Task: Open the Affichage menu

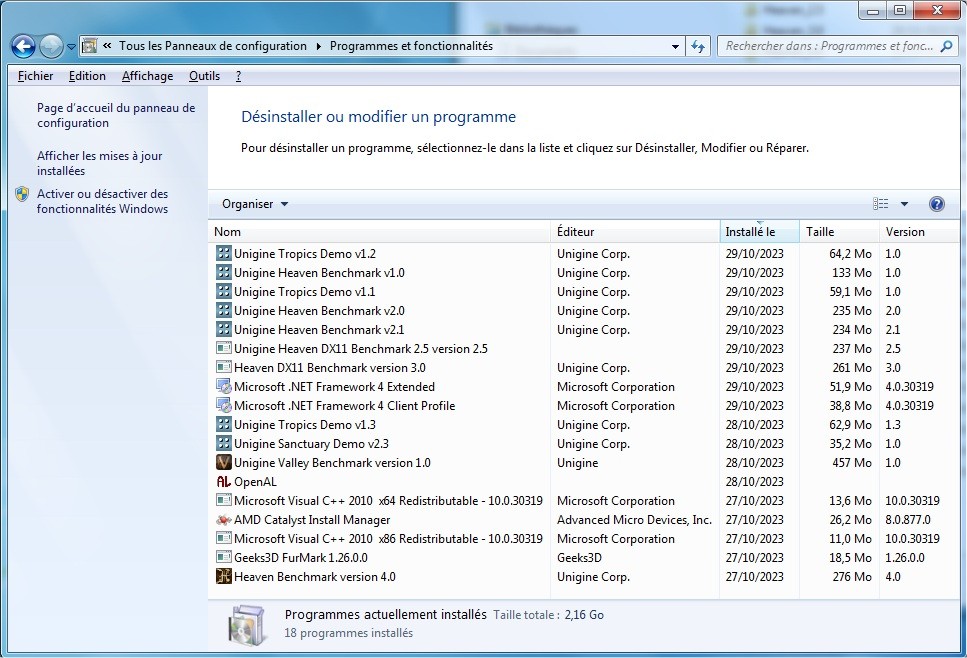Action: [x=147, y=76]
